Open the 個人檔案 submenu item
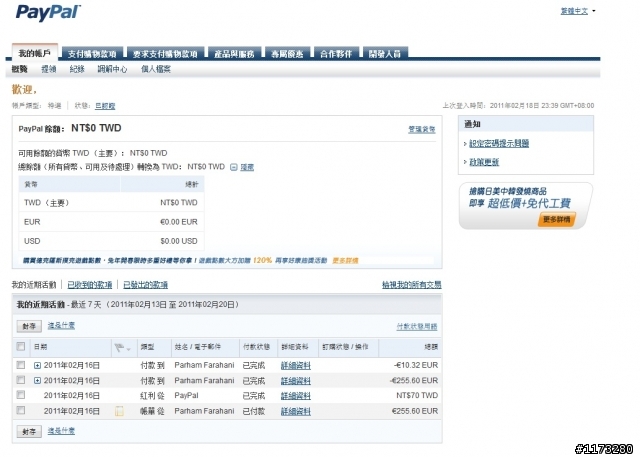Viewport: 640px width, 457px height. tap(156, 69)
